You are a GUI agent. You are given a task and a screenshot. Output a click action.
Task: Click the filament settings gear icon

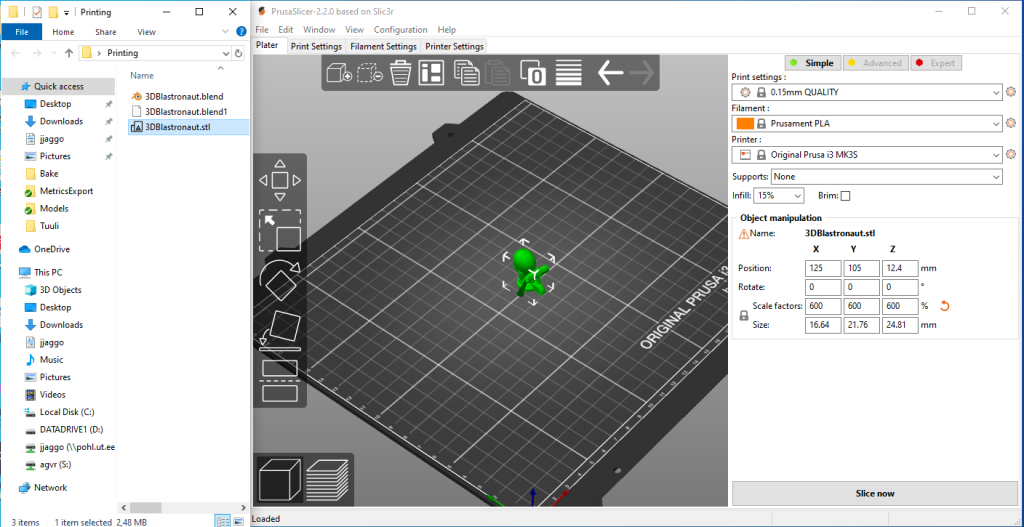click(x=1011, y=123)
